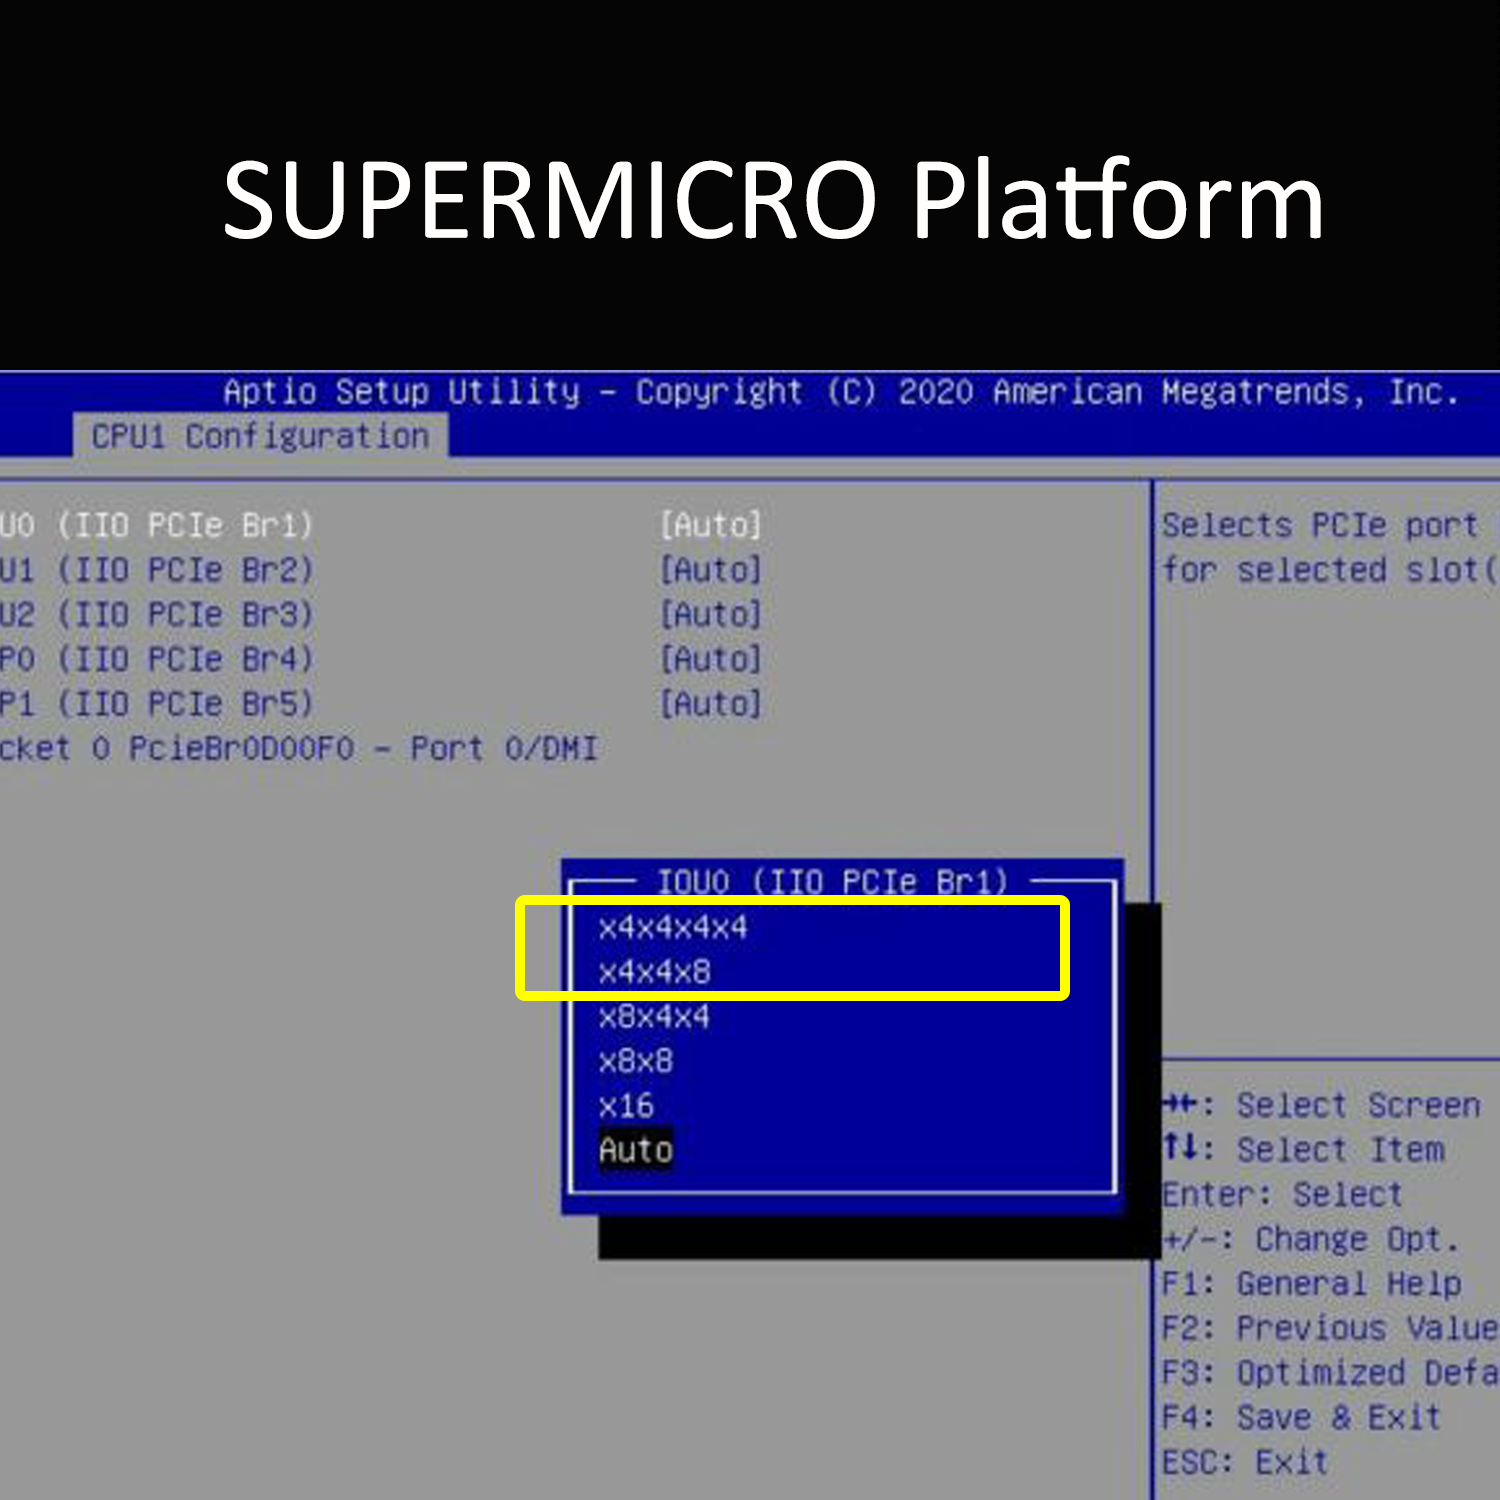Click the 'Select Item' key hint
The height and width of the screenshot is (1500, 1500).
(1303, 1150)
